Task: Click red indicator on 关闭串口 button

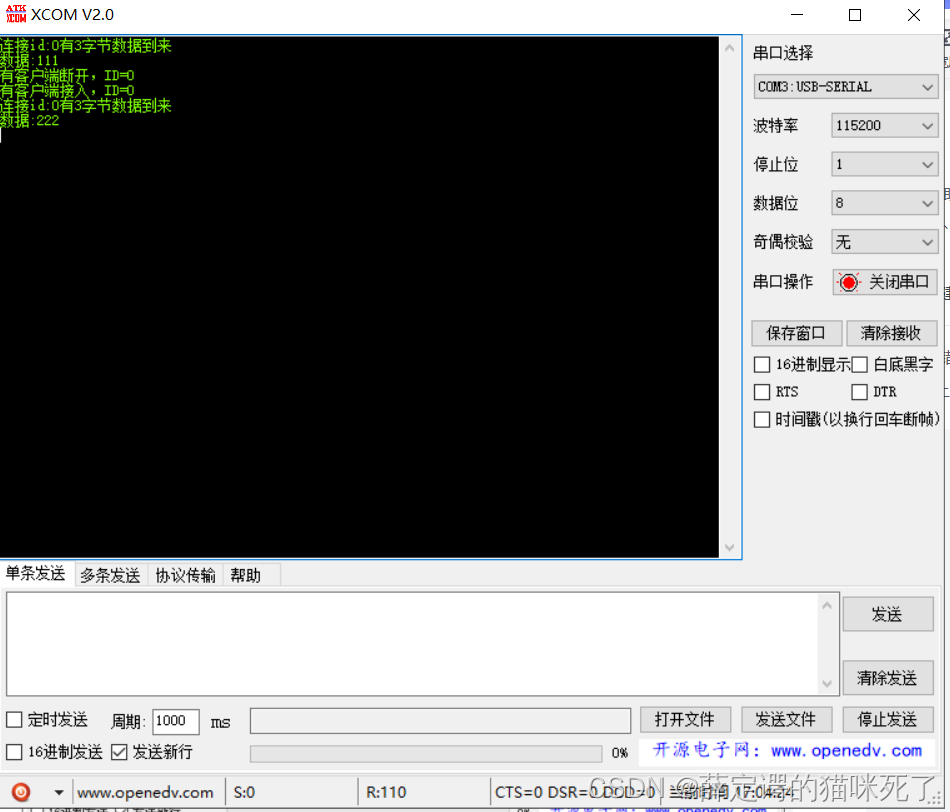Action: (x=849, y=282)
